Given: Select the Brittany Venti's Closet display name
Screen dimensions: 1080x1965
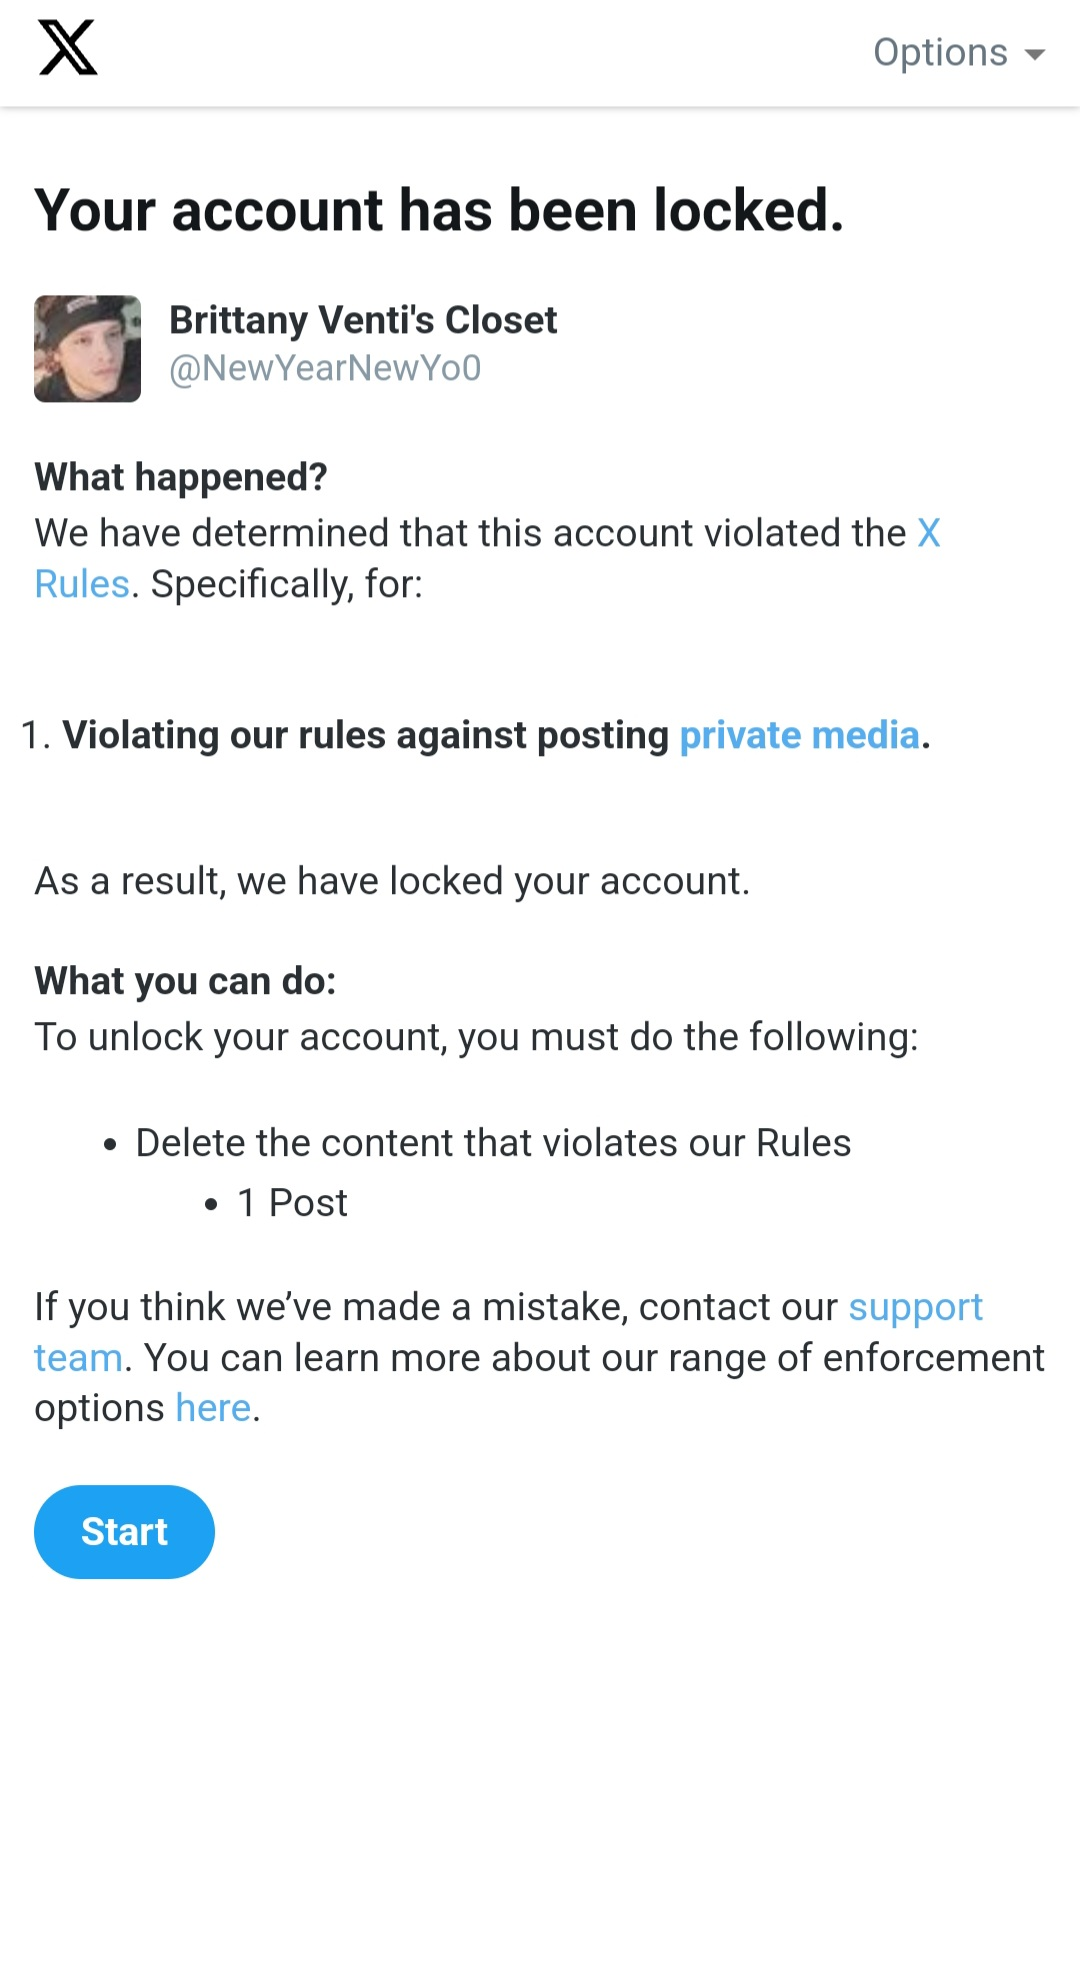Looking at the screenshot, I should [x=363, y=320].
